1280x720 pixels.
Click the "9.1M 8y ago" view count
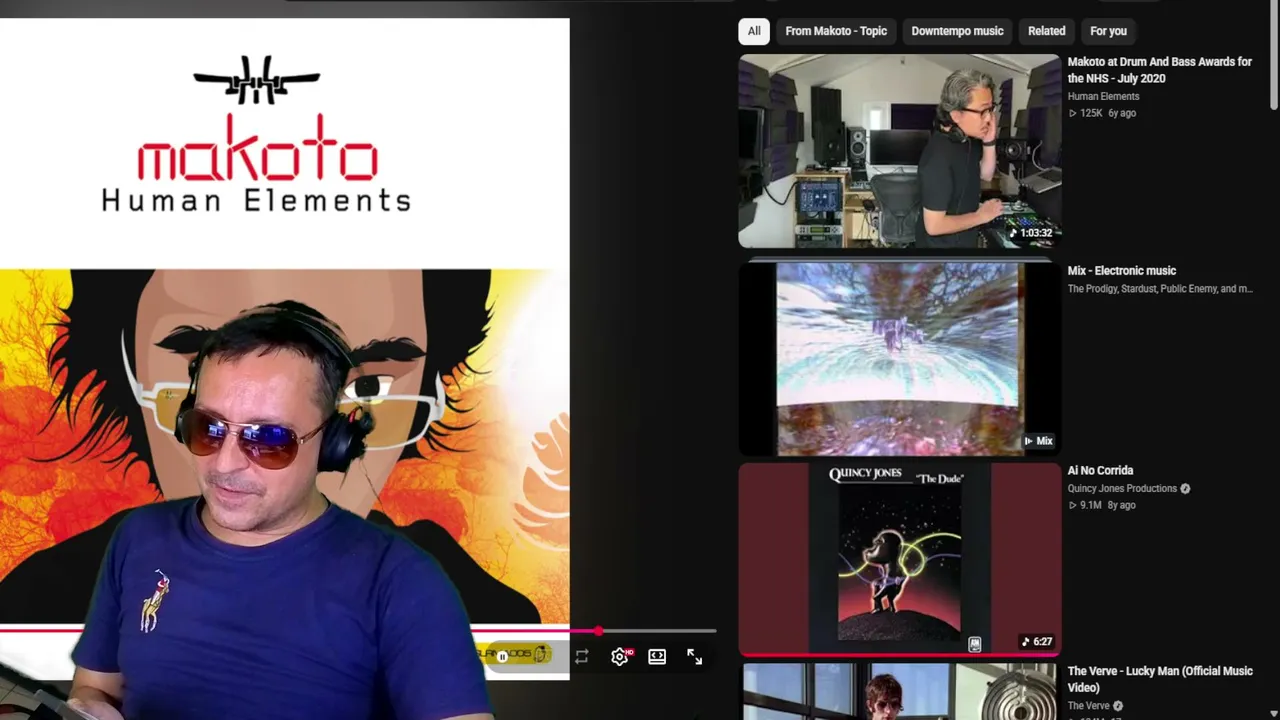(x=1101, y=506)
